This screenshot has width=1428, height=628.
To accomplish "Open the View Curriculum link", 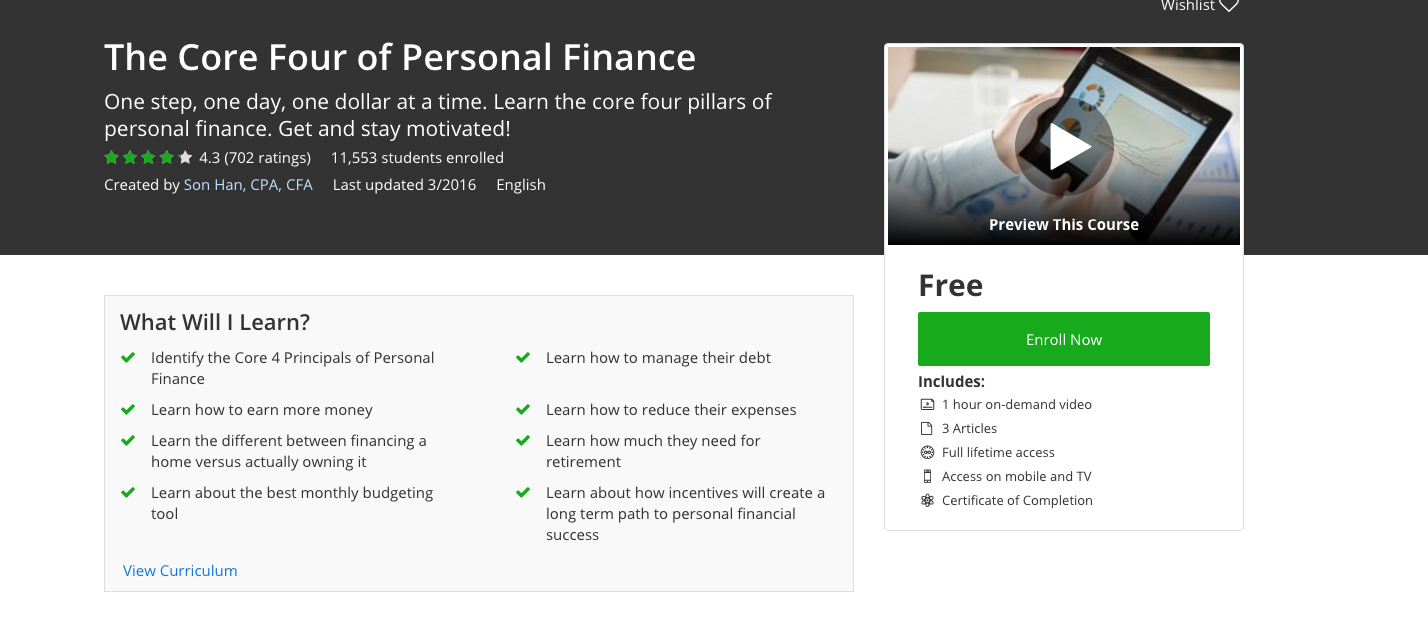I will coord(180,571).
